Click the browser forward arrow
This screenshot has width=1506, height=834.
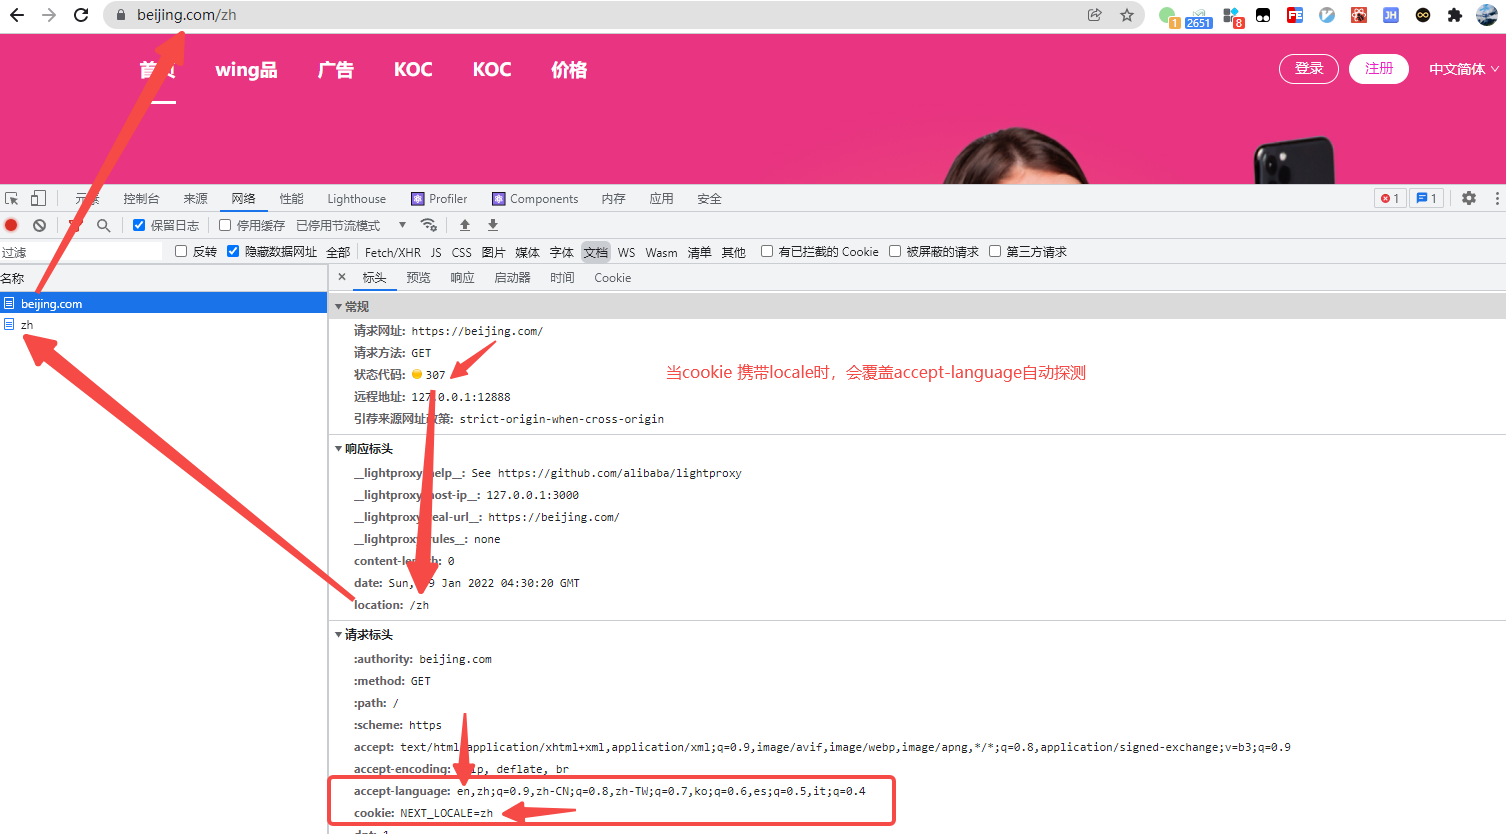(x=49, y=15)
